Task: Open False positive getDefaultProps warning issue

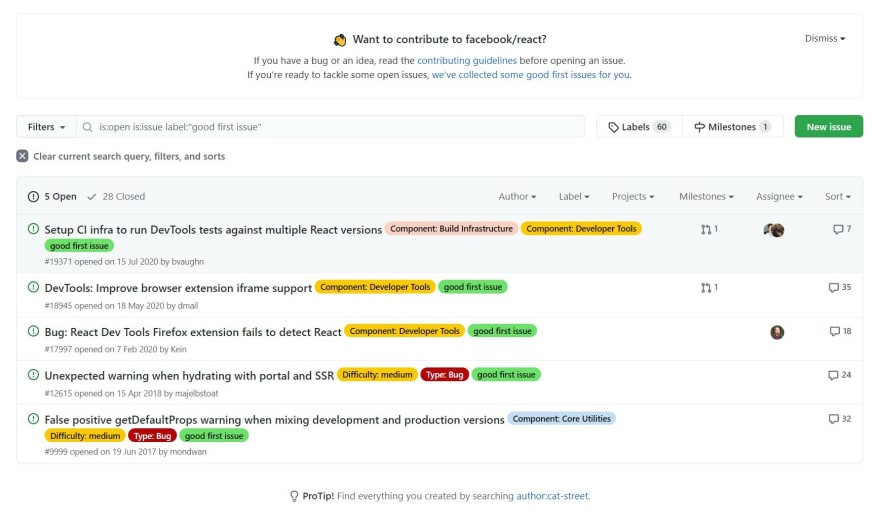Action: (274, 419)
